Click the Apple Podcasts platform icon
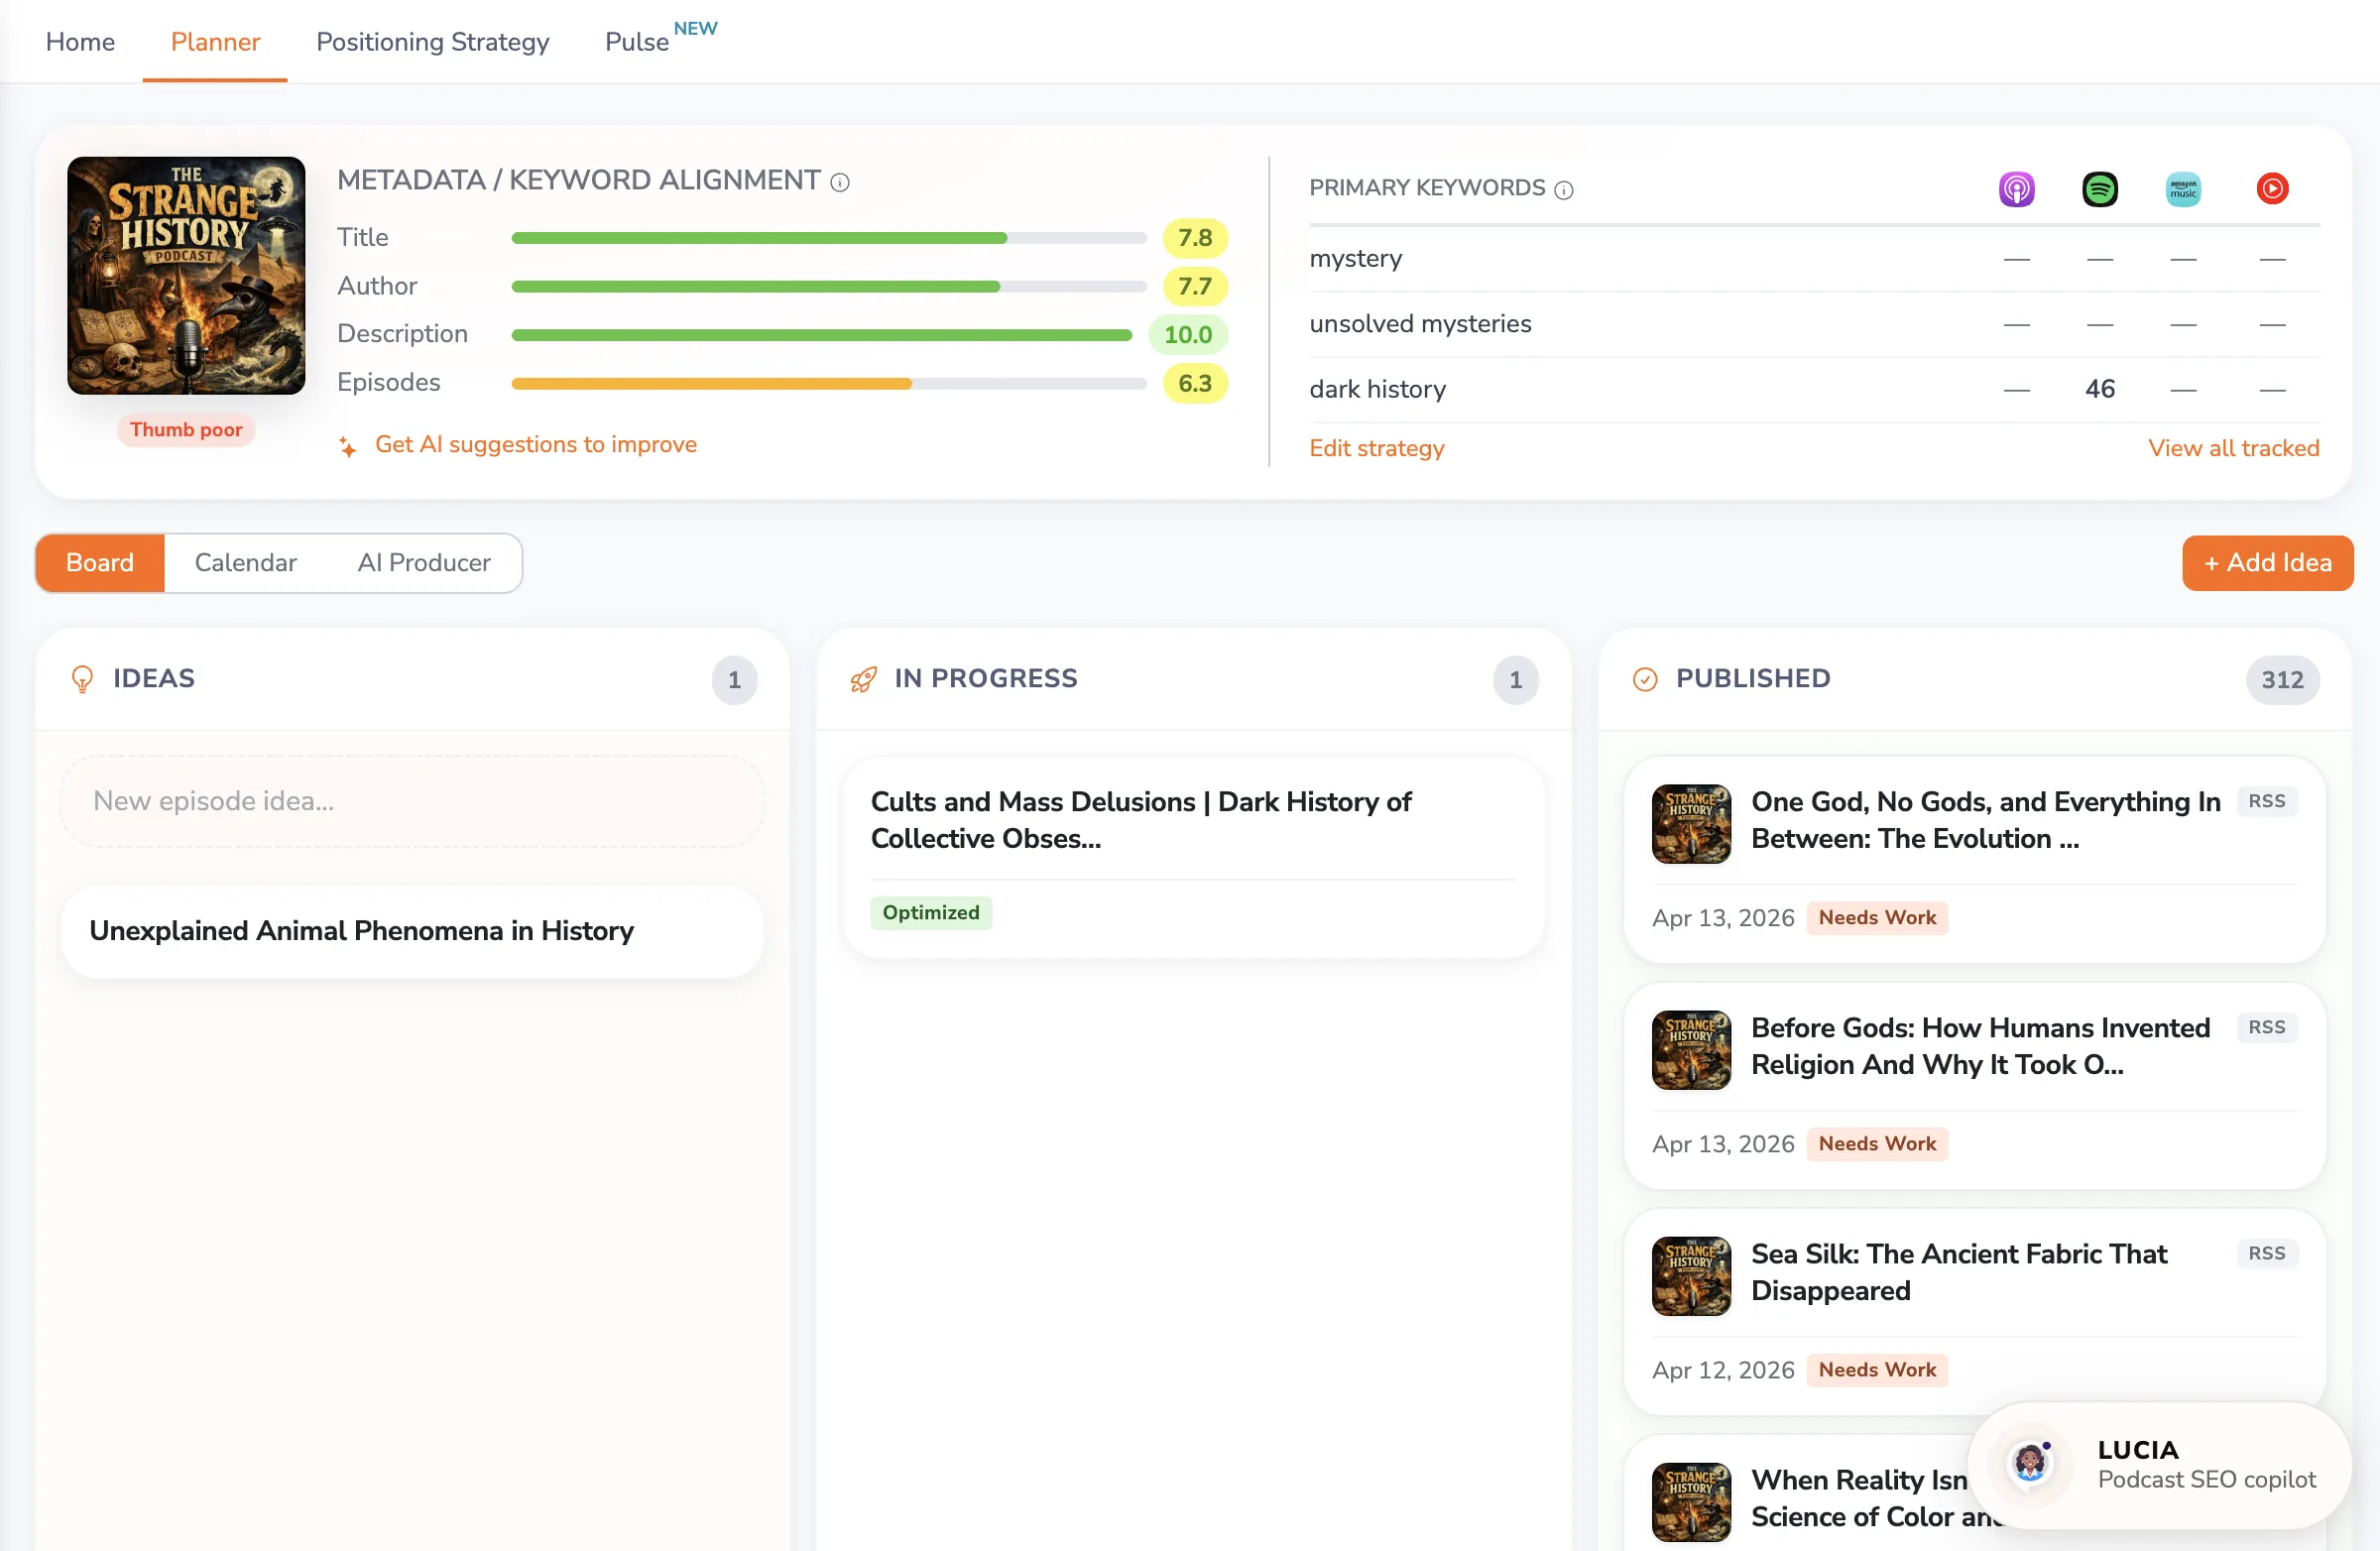Screen dimensions: 2380x1551 [x=2017, y=188]
